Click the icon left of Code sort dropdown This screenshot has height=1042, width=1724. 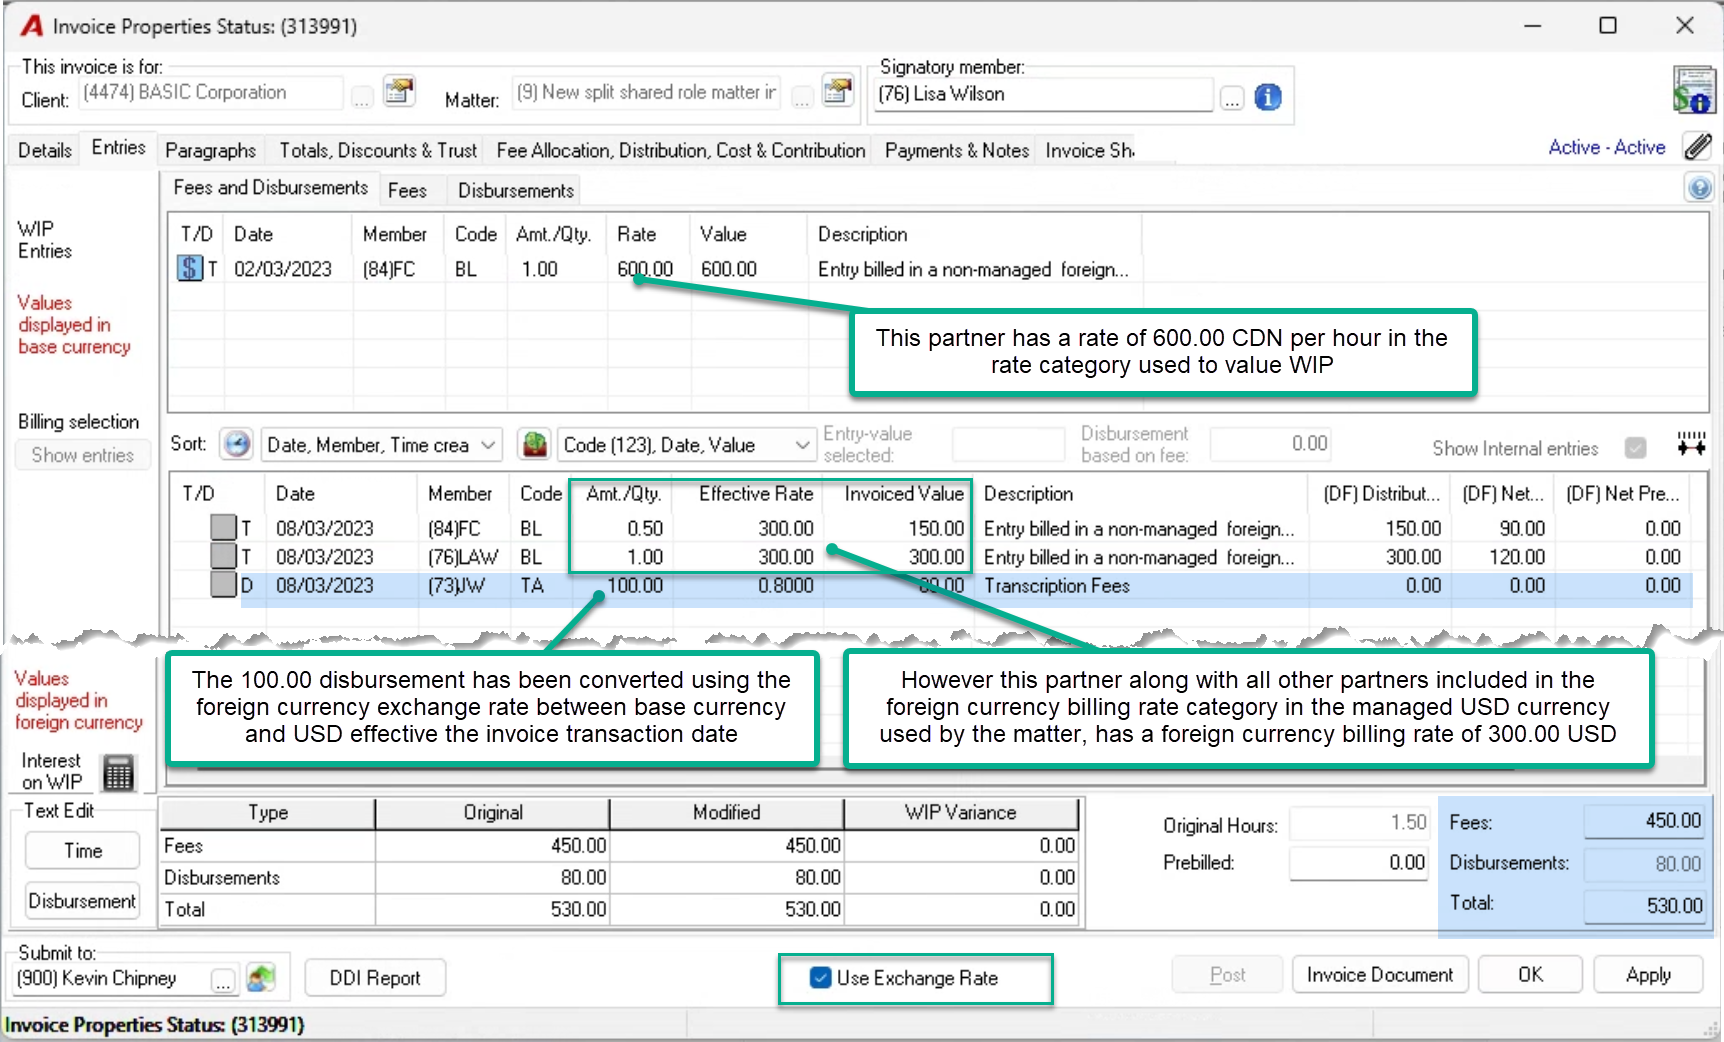[535, 444]
